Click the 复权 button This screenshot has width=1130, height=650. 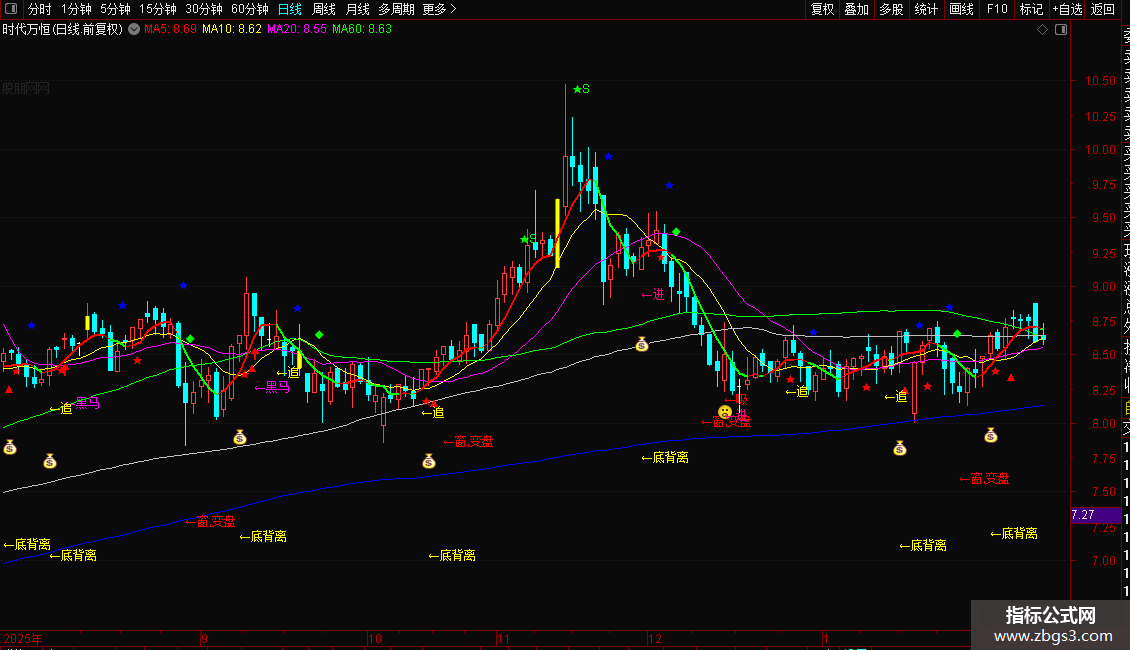pyautogui.click(x=822, y=9)
